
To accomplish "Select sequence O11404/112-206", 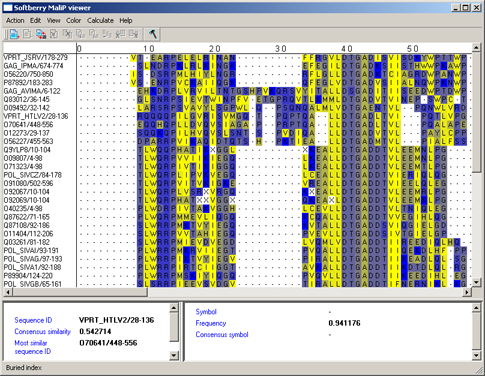I will click(28, 234).
